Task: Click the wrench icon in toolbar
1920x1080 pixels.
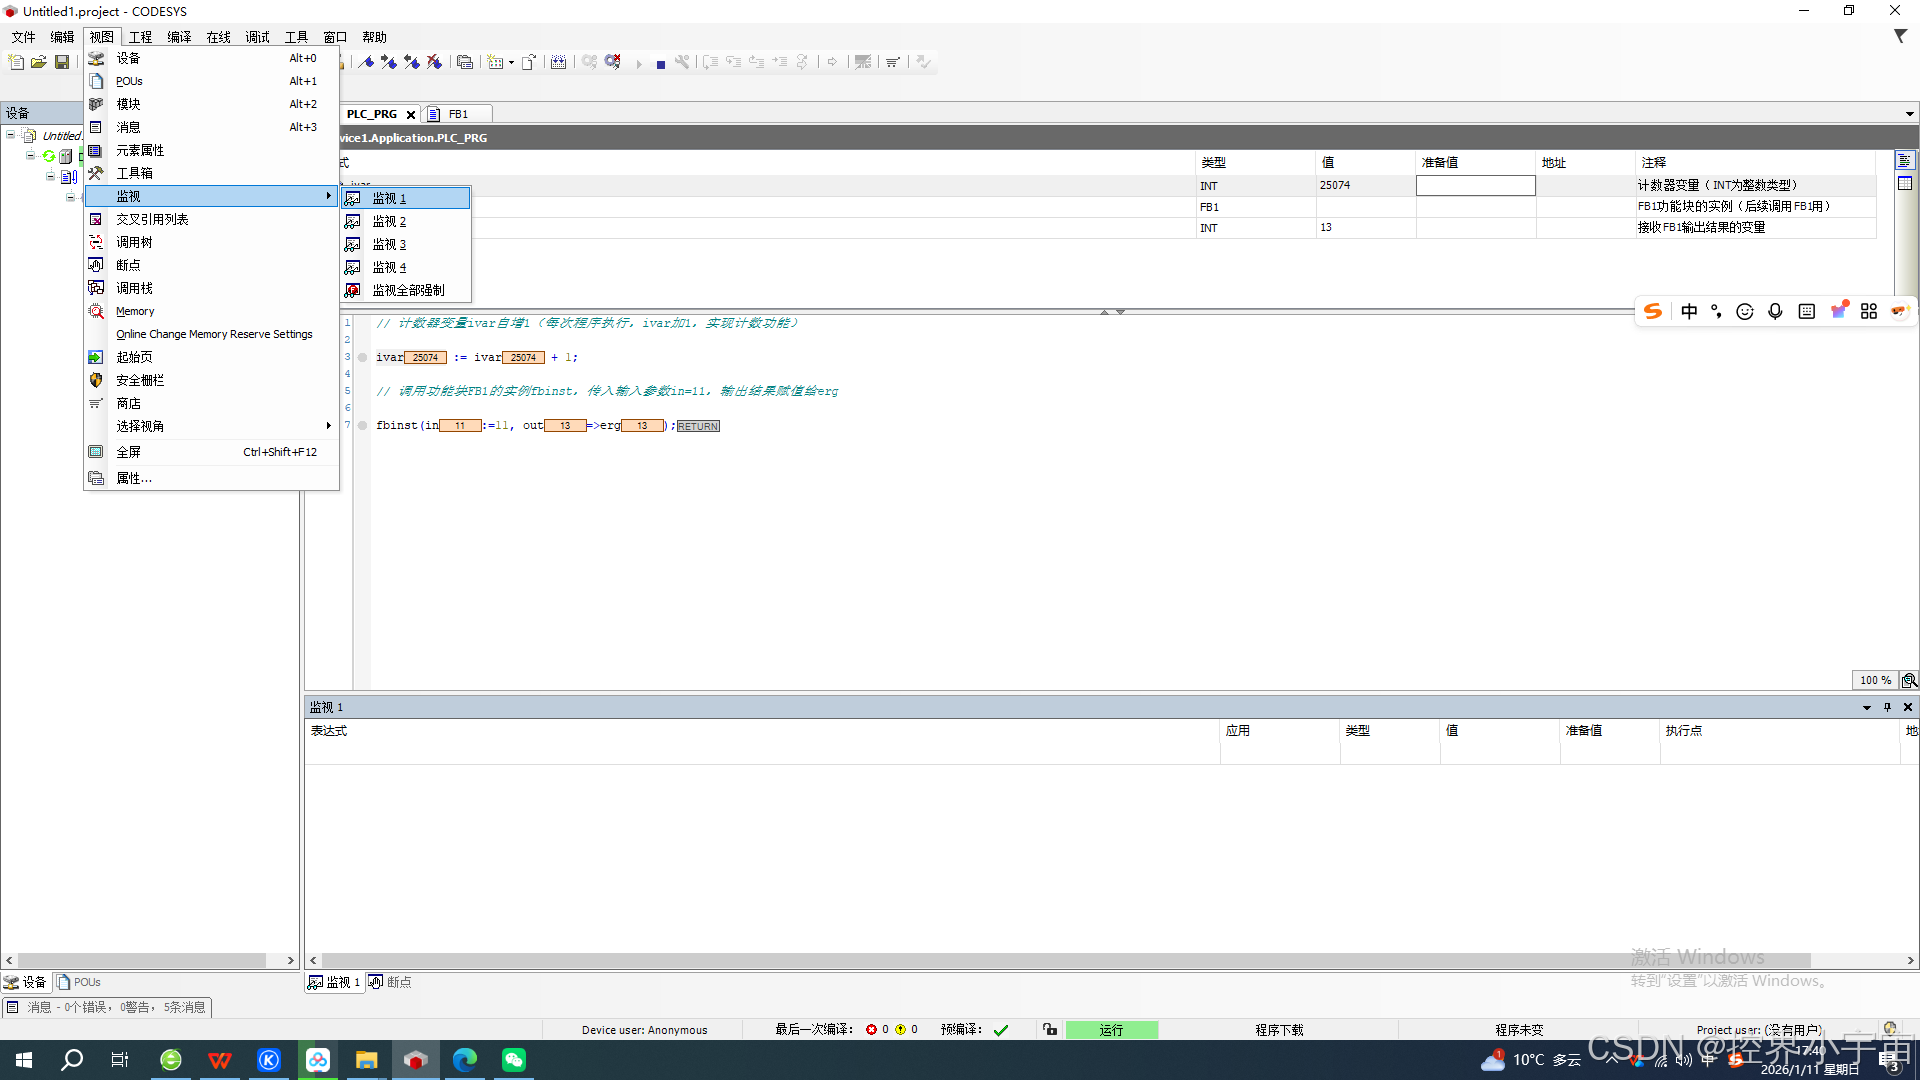Action: click(682, 62)
